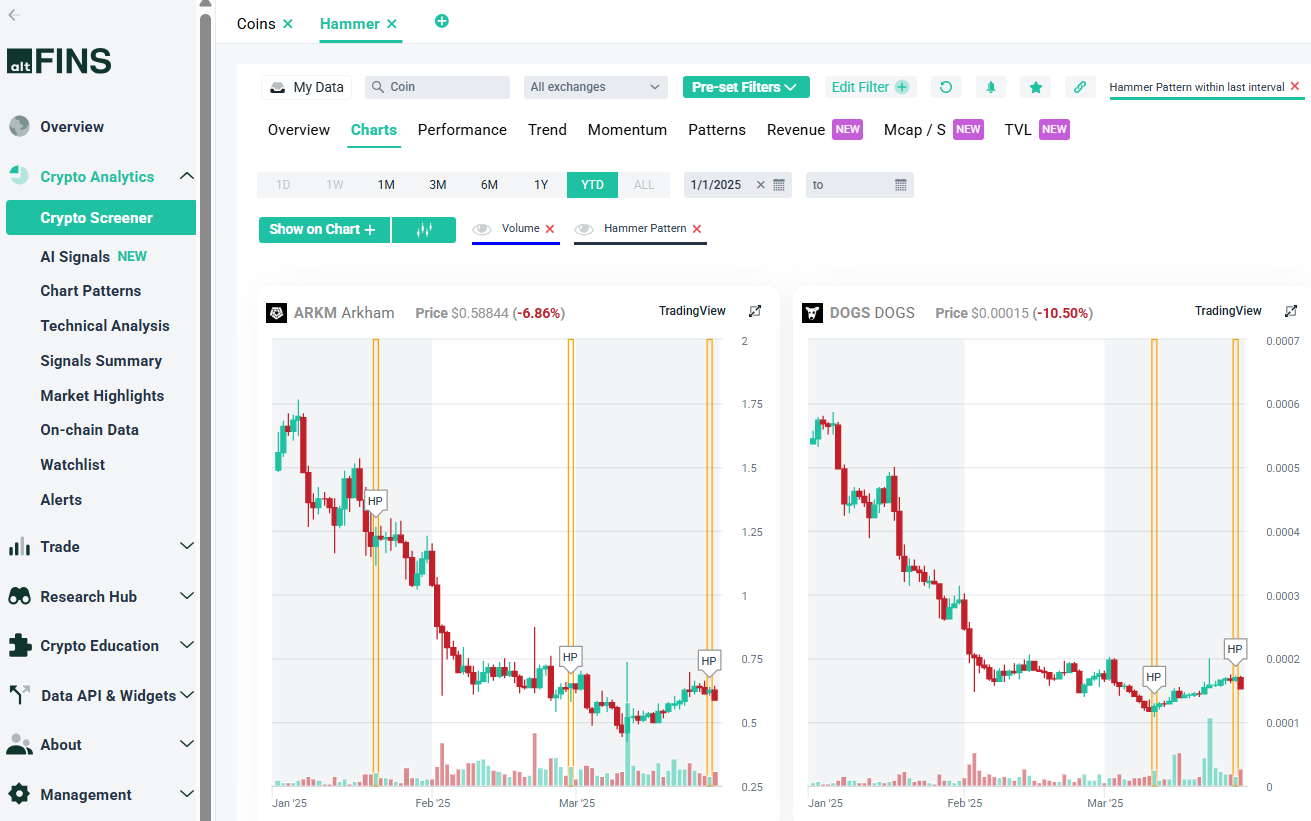
Task: Click the DOGS coin logo
Action: pos(813,313)
